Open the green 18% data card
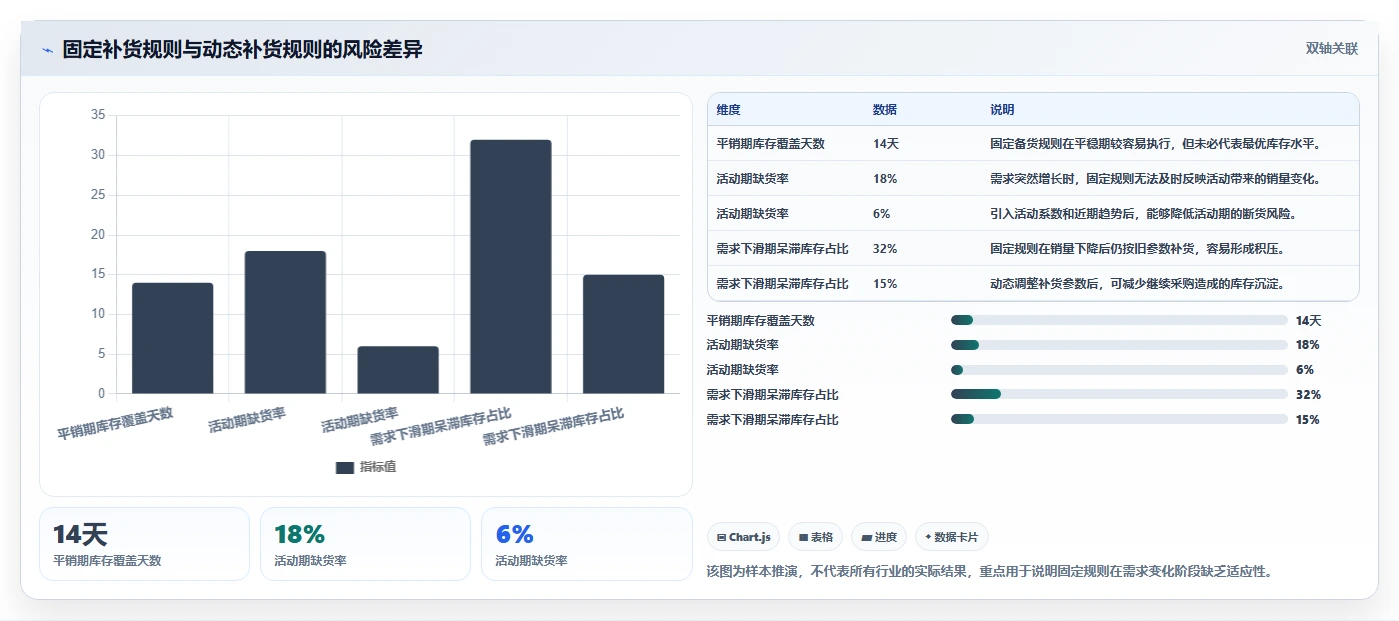Screen dimensions: 1399x621 [x=365, y=544]
